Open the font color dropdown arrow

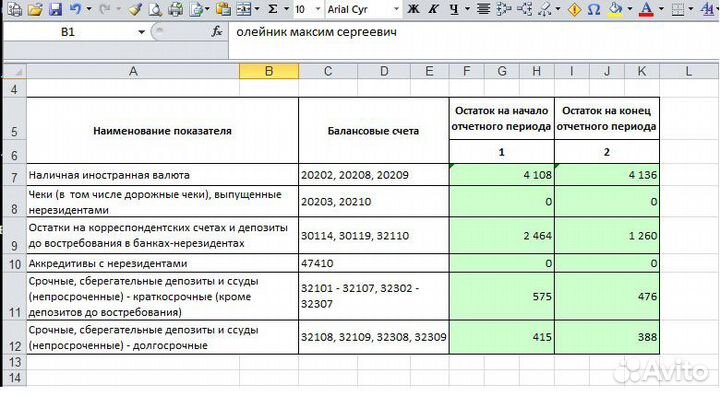[661, 9]
